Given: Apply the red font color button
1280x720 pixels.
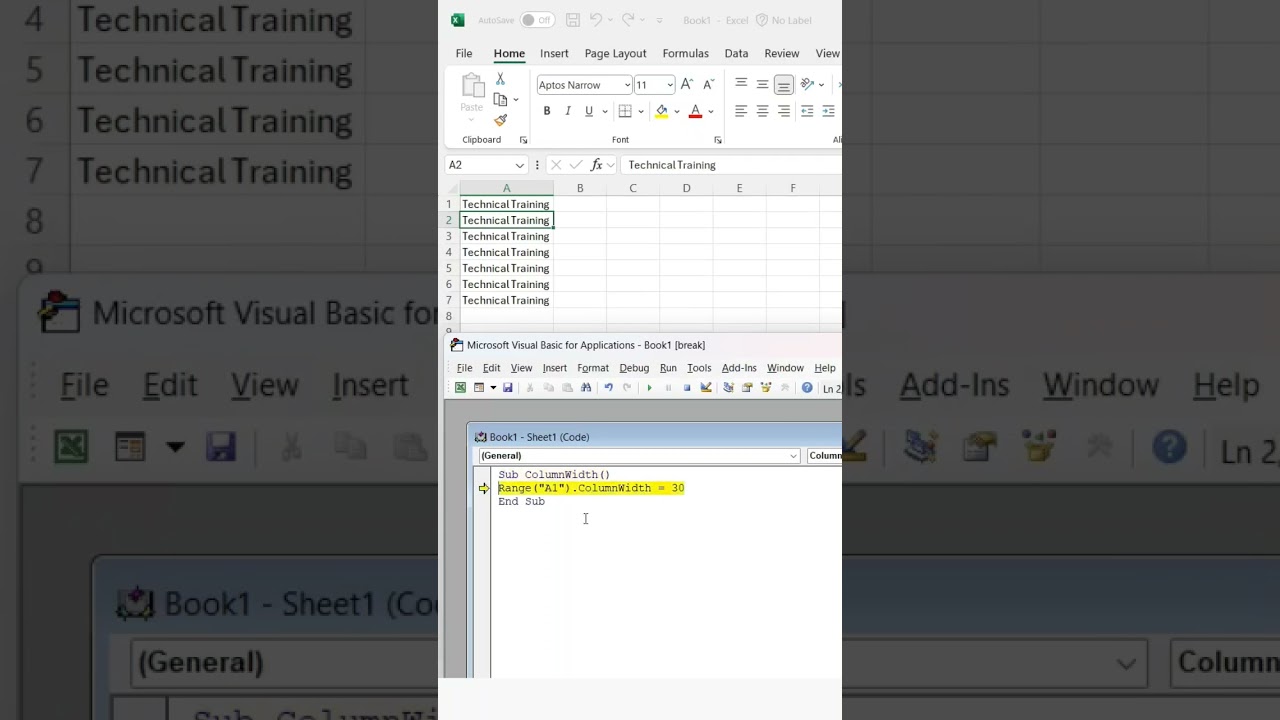Looking at the screenshot, I should click(x=695, y=111).
